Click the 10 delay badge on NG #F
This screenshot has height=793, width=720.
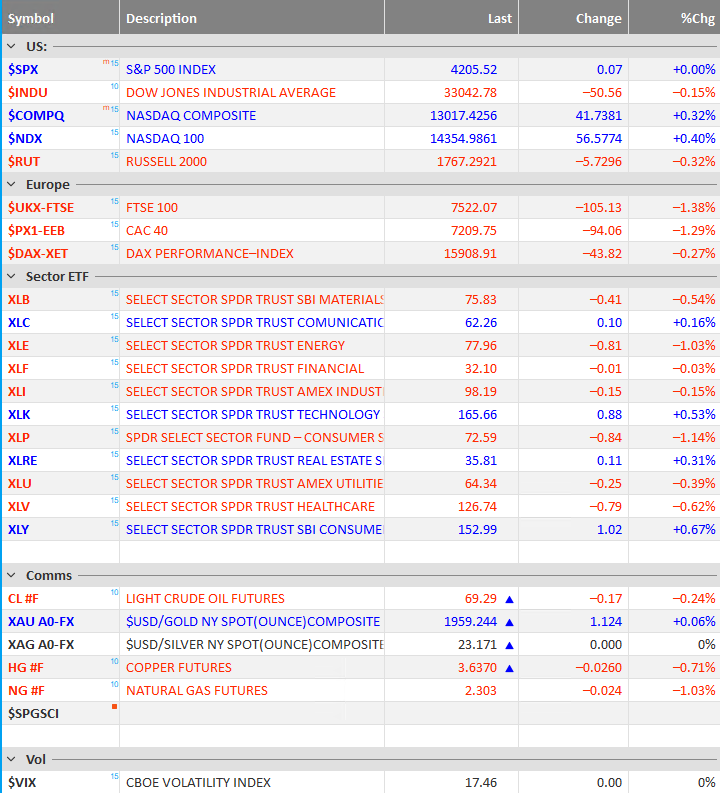[114, 684]
